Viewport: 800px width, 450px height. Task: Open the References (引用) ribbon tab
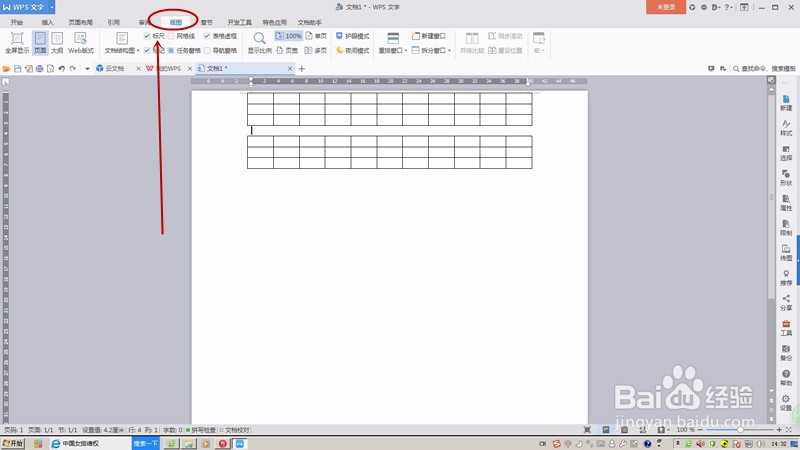click(x=113, y=22)
